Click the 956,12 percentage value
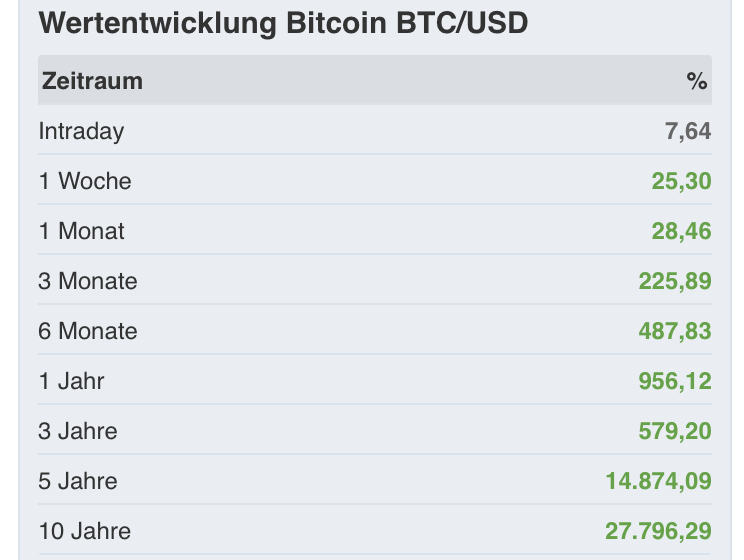744x560 pixels. click(x=675, y=381)
